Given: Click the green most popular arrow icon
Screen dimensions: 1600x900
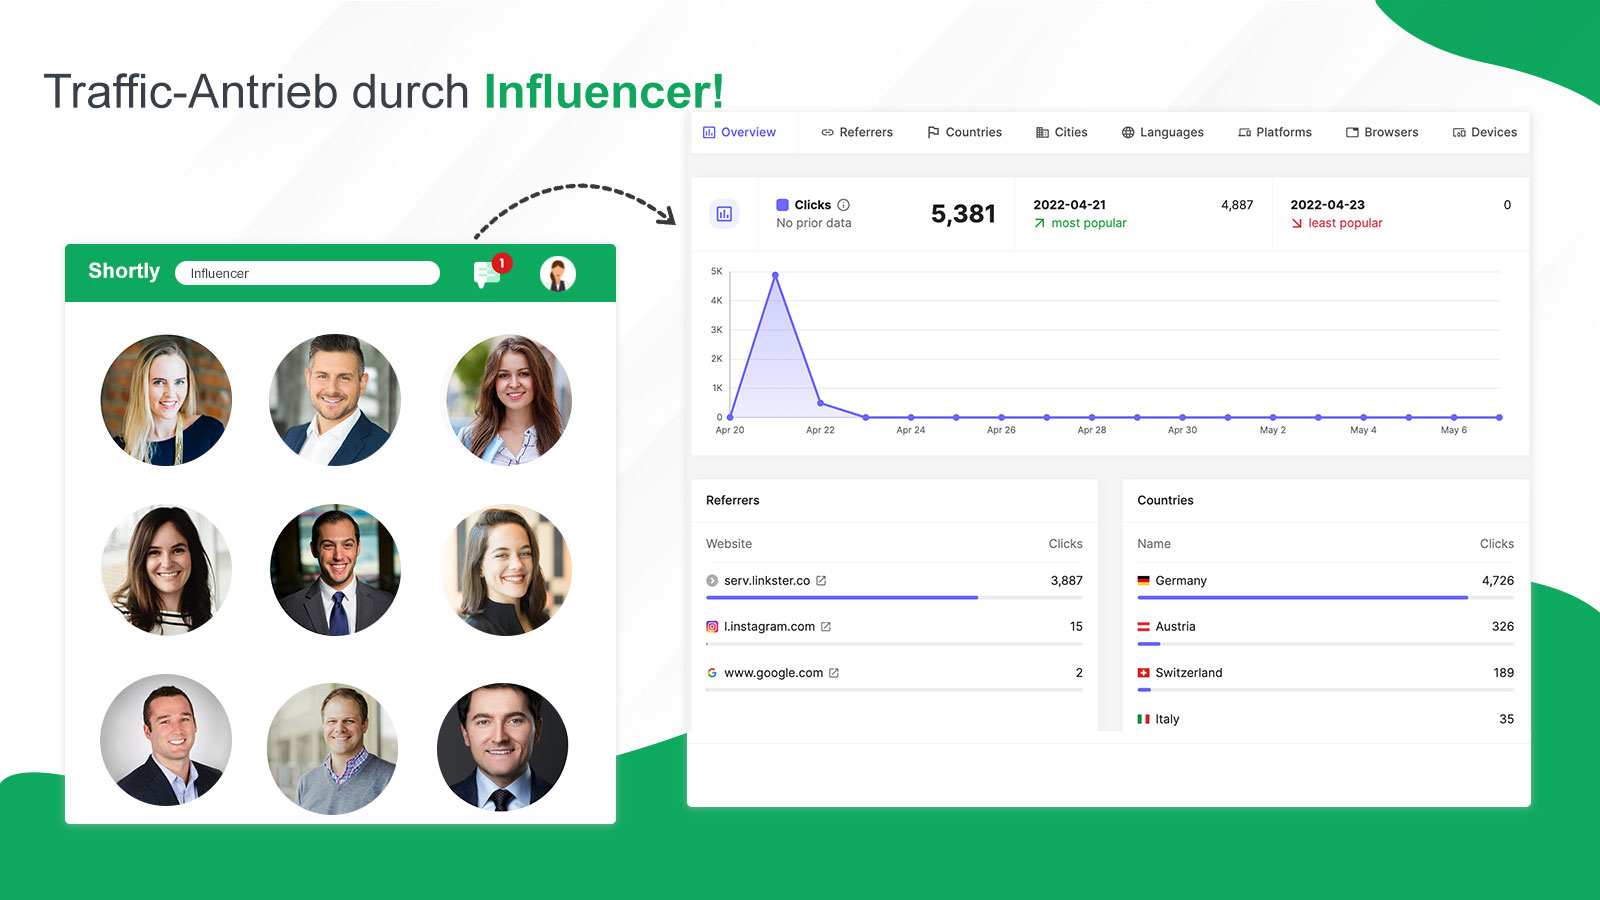Looking at the screenshot, I should point(1040,223).
